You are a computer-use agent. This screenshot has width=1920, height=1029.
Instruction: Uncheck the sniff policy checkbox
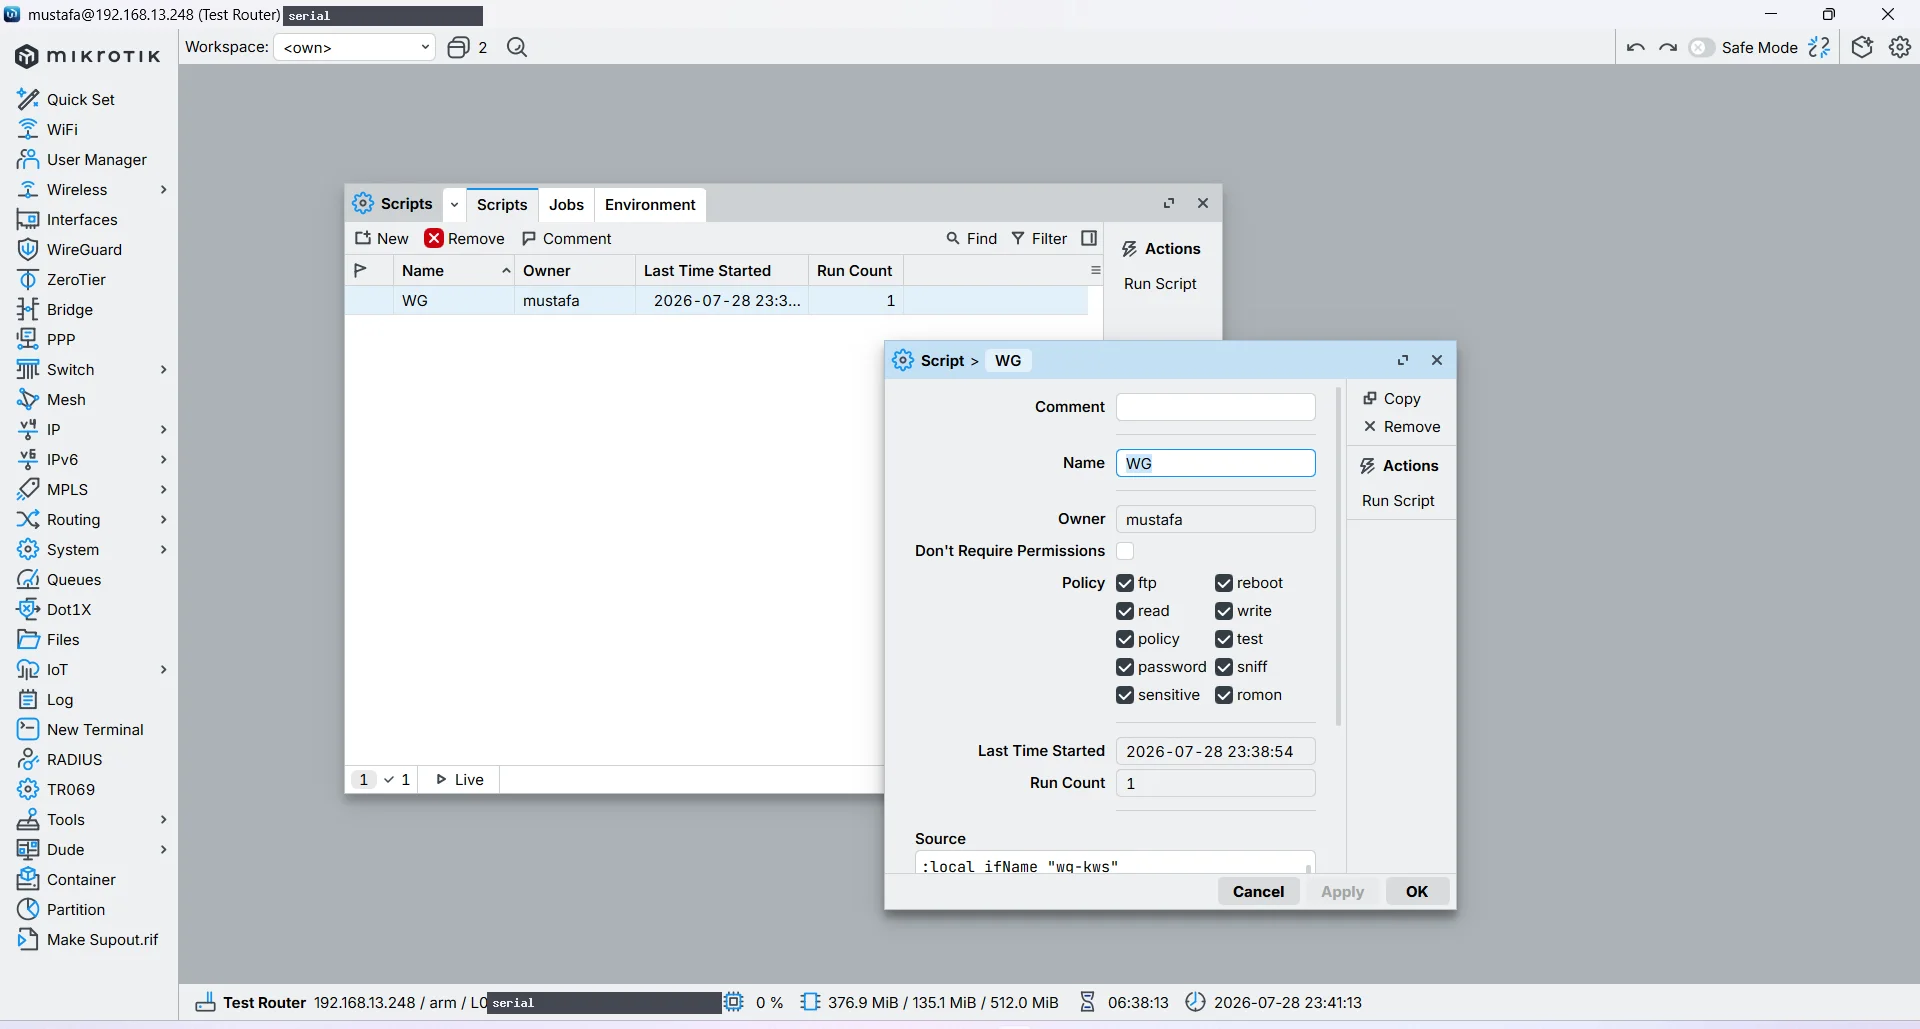(x=1224, y=667)
